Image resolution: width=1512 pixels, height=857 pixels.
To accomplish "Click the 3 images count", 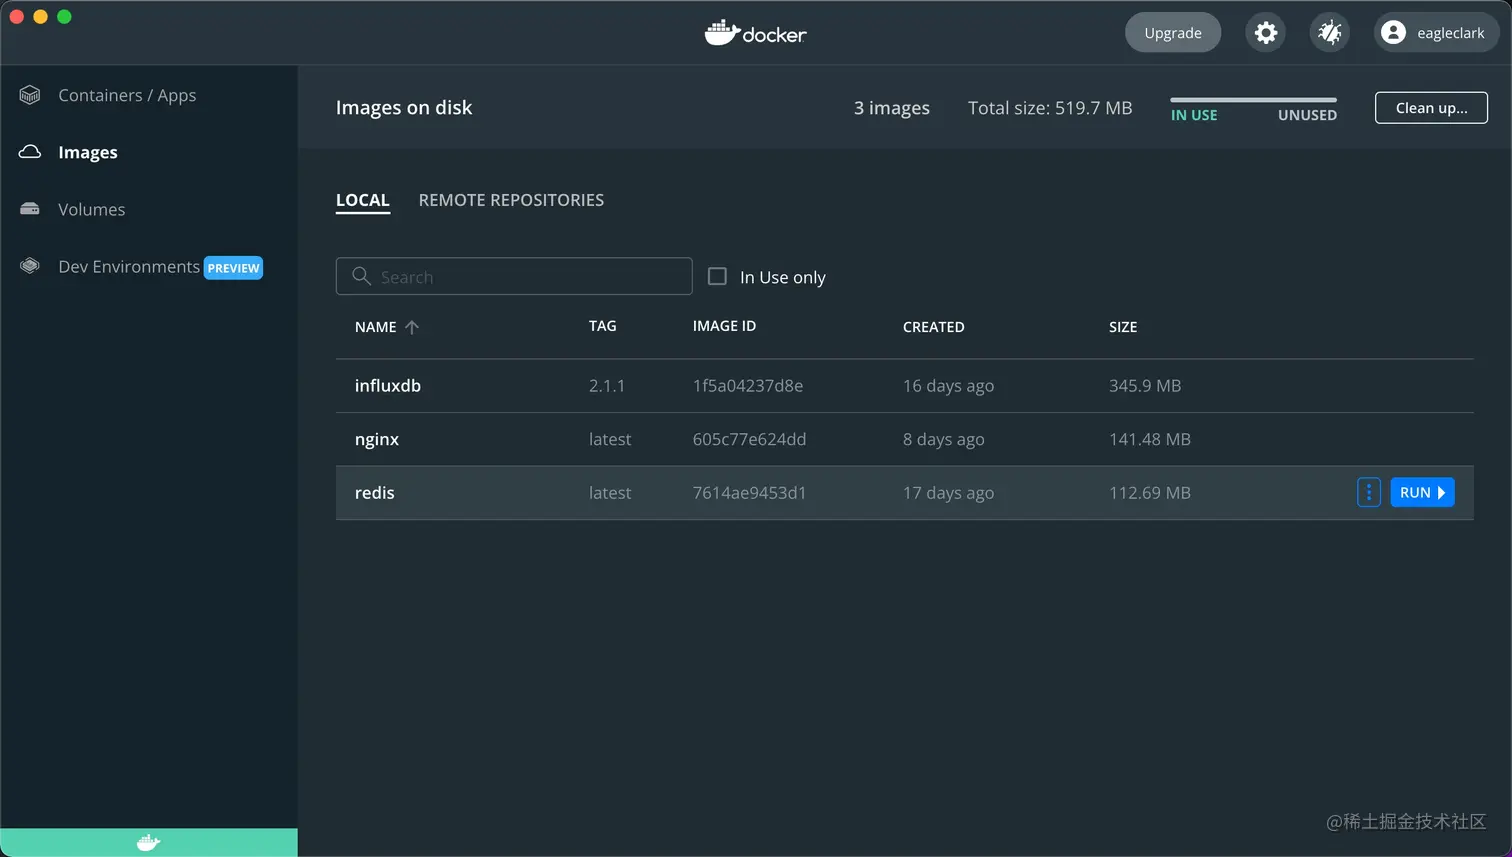I will pos(892,108).
